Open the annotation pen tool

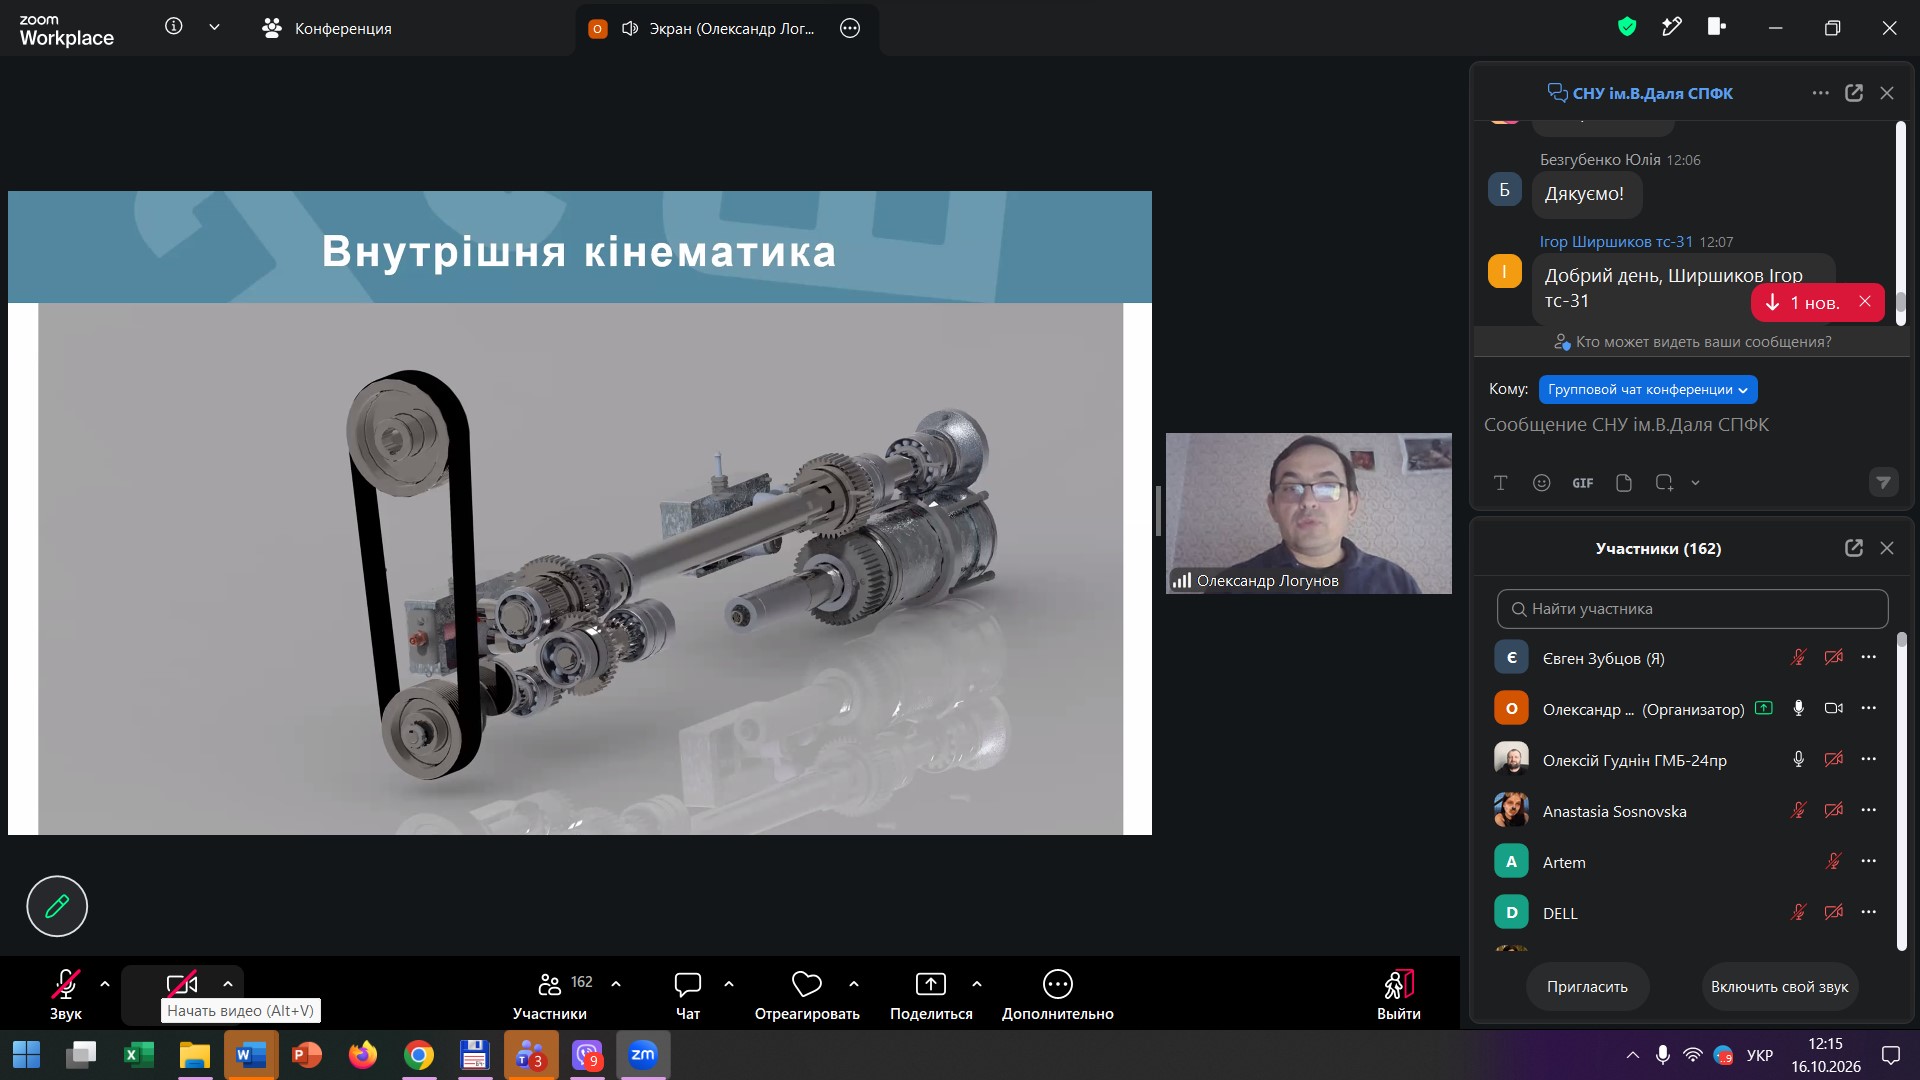[57, 906]
